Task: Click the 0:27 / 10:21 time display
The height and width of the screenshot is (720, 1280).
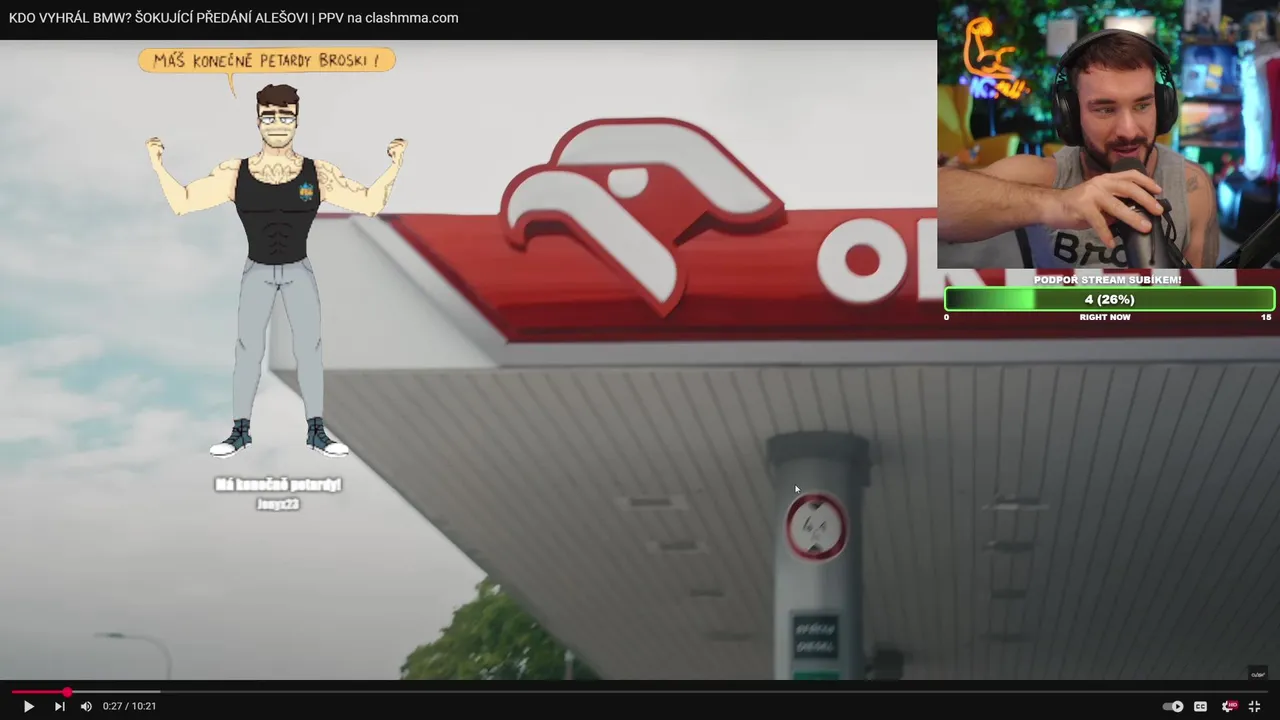Action: [129, 706]
